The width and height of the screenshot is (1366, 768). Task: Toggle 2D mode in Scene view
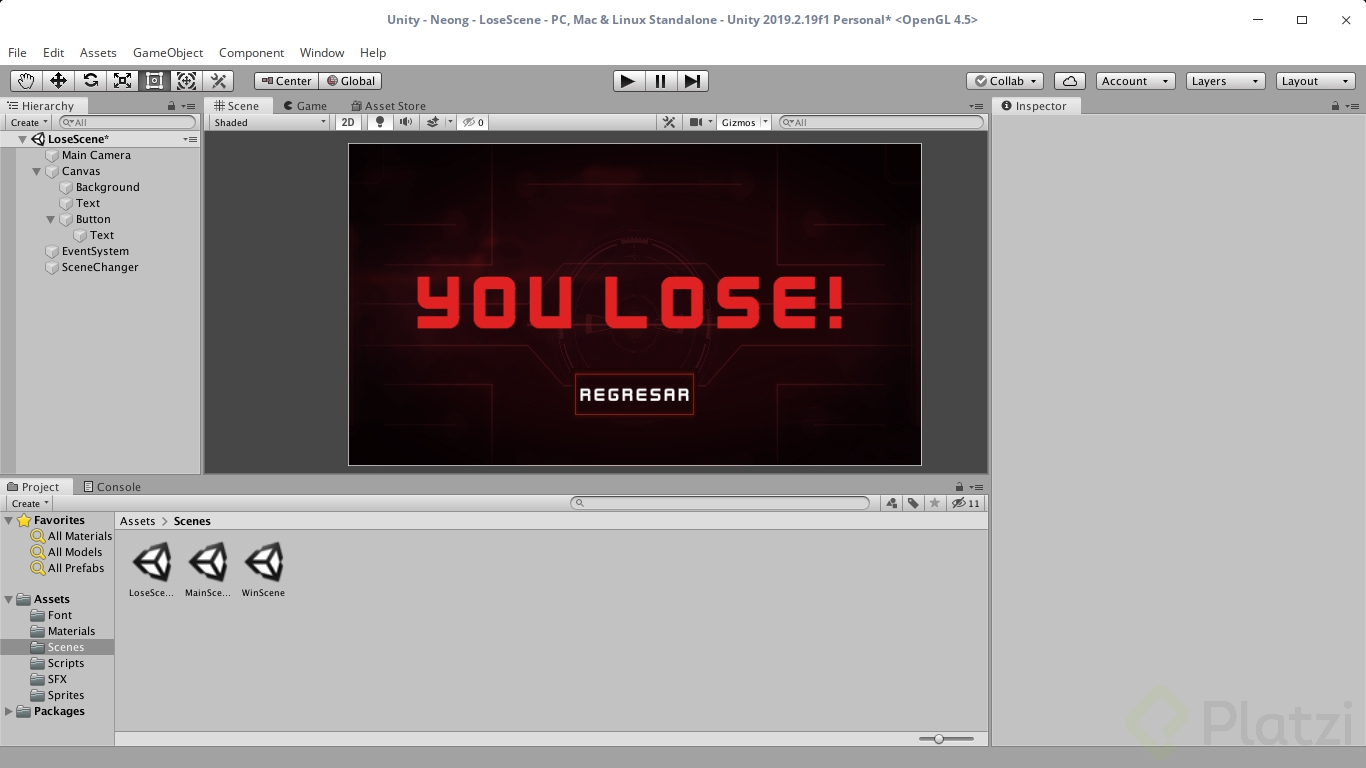tap(348, 122)
